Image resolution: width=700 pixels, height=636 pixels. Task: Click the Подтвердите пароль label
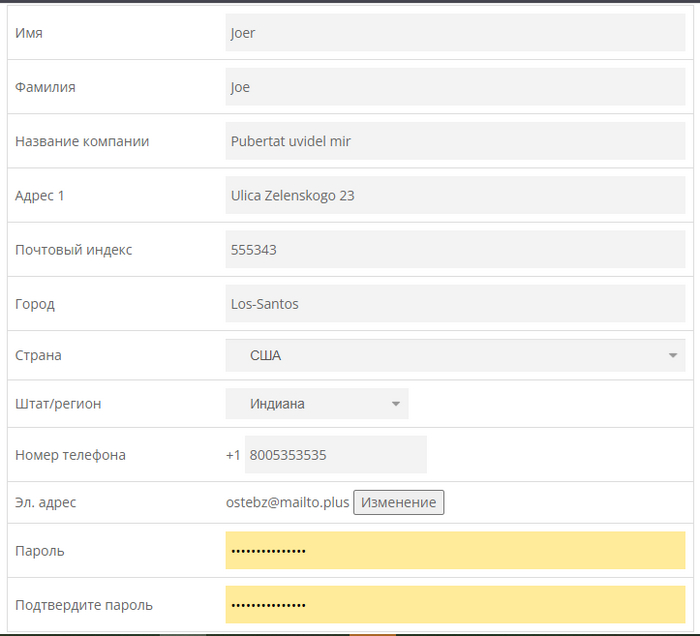[84, 605]
